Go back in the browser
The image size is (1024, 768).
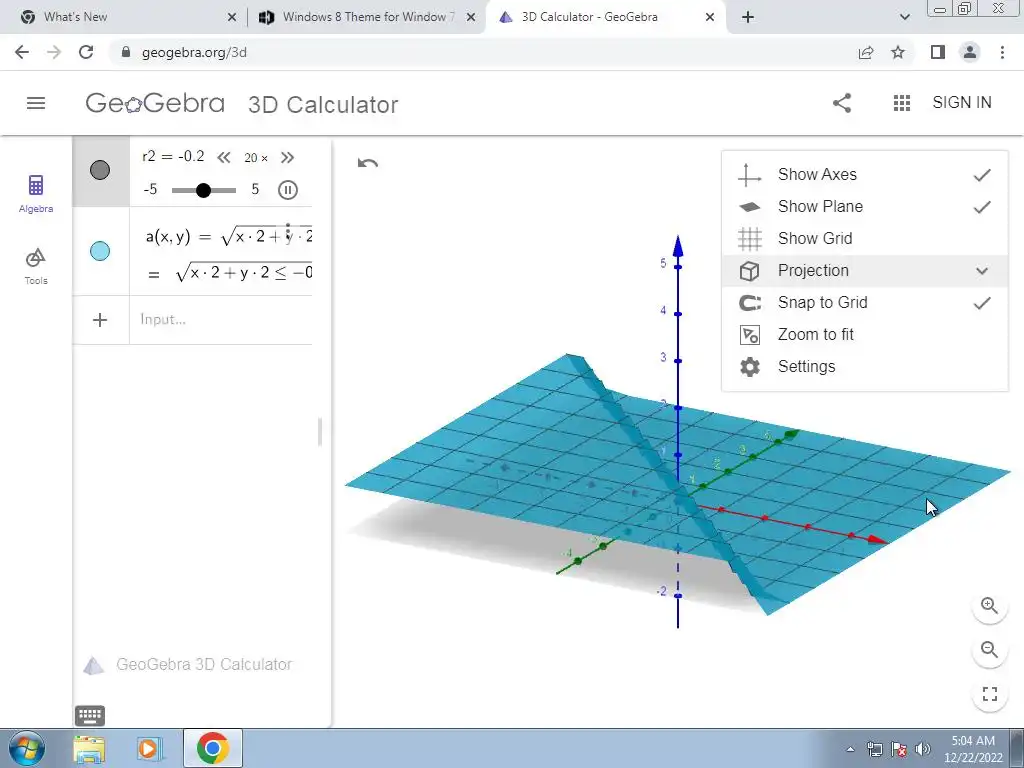click(22, 52)
